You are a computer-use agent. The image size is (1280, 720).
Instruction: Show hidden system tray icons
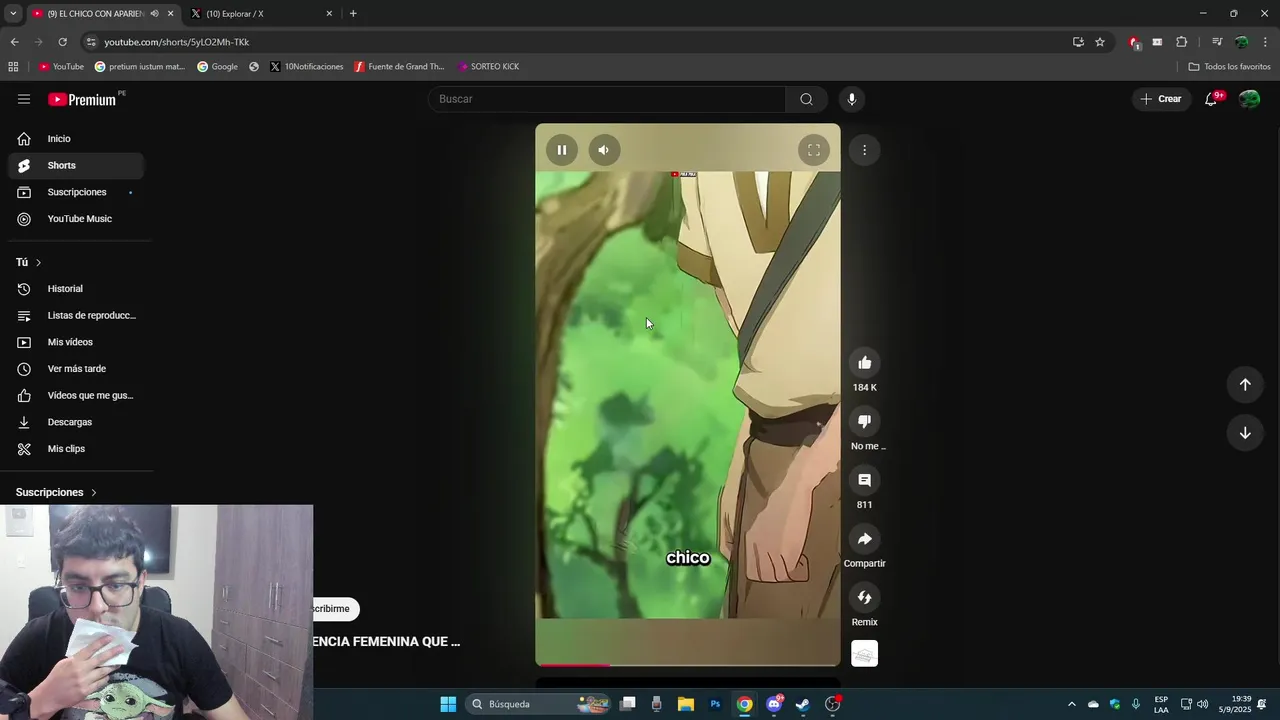[1072, 704]
